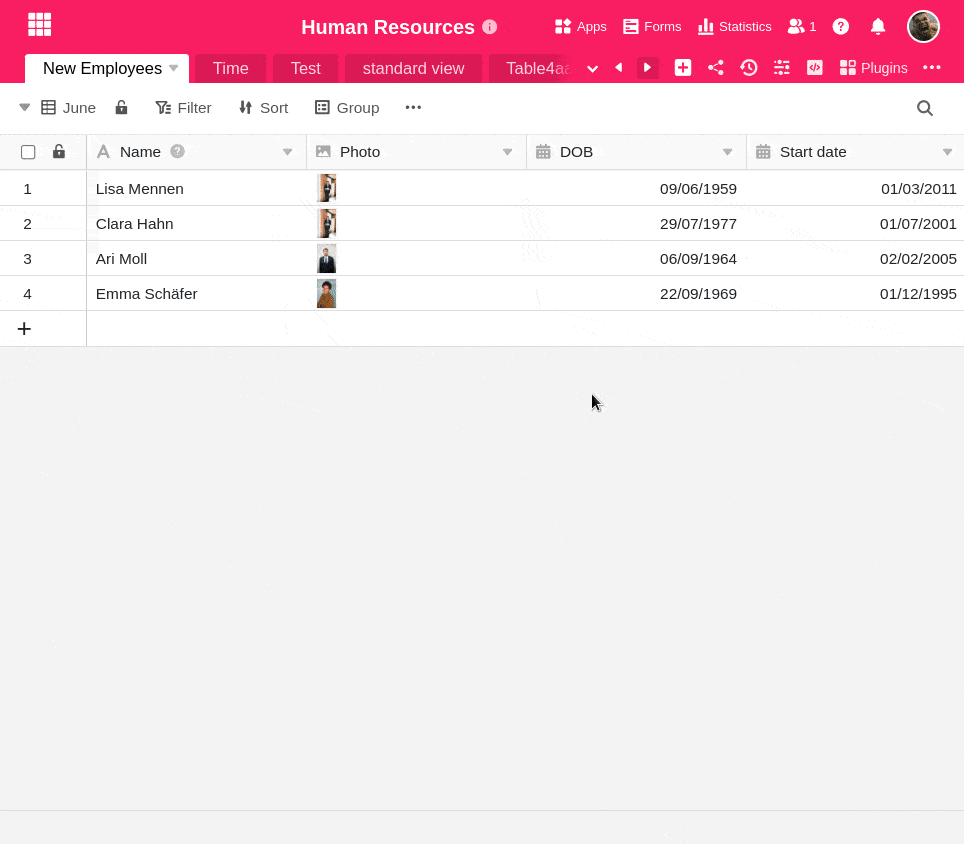This screenshot has width=964, height=844.
Task: Expand the hidden tables chevron list
Action: (x=593, y=68)
